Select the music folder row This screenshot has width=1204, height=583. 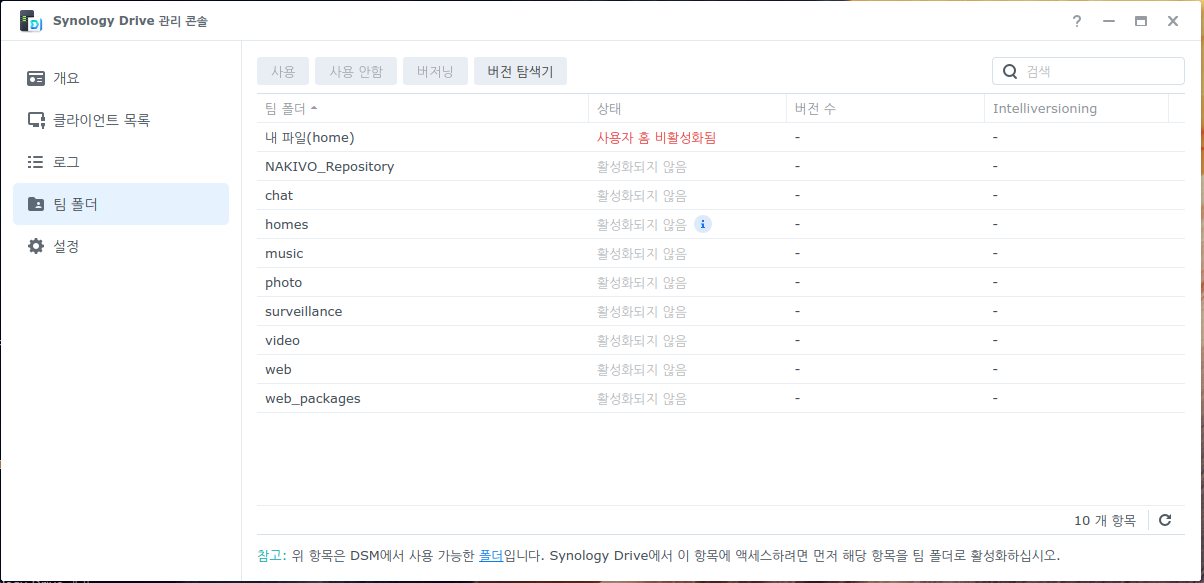tap(720, 253)
